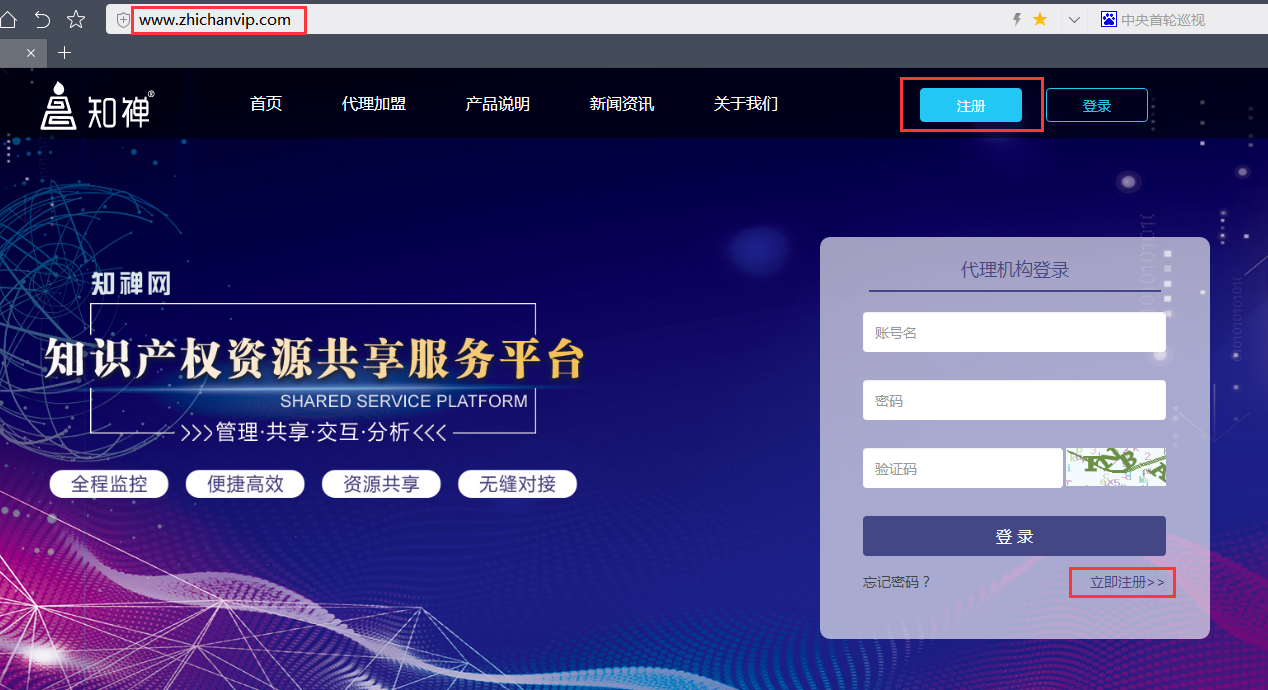Click the 忘记密码？ link
The height and width of the screenshot is (690, 1268).
coord(897,582)
